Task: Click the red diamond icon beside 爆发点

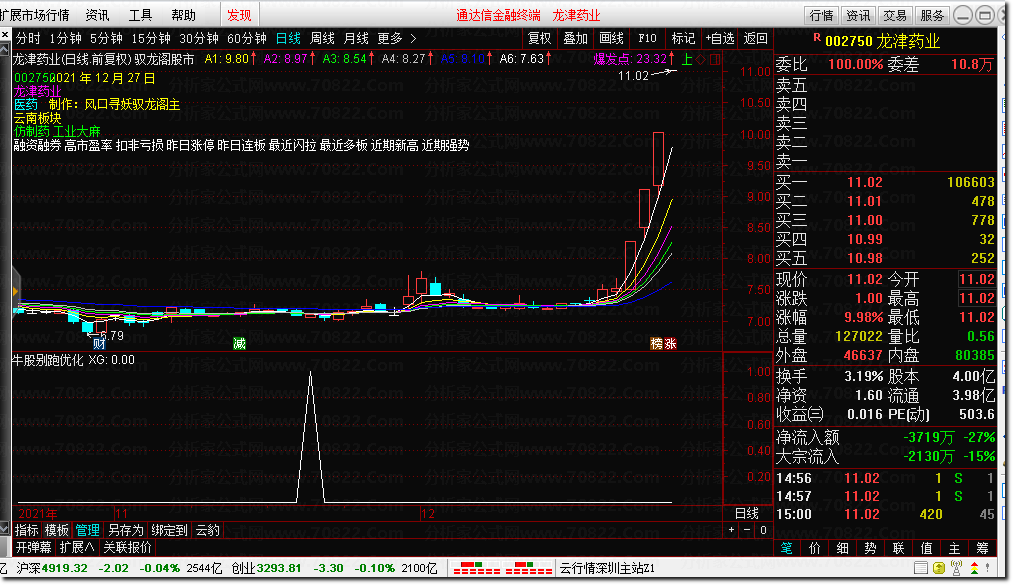Action: pos(701,59)
